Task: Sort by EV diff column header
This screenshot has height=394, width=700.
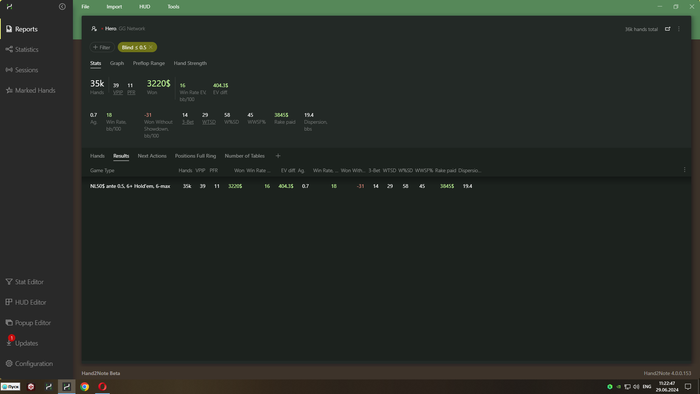Action: click(x=288, y=170)
